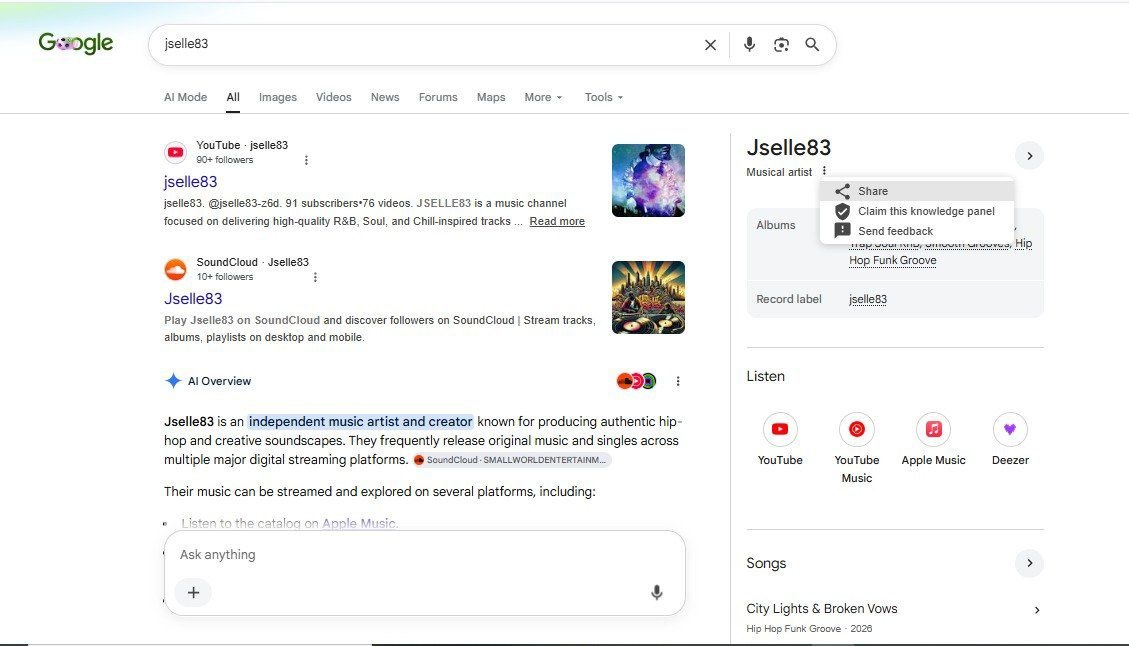Click YouTube favicon in first result

[175, 152]
